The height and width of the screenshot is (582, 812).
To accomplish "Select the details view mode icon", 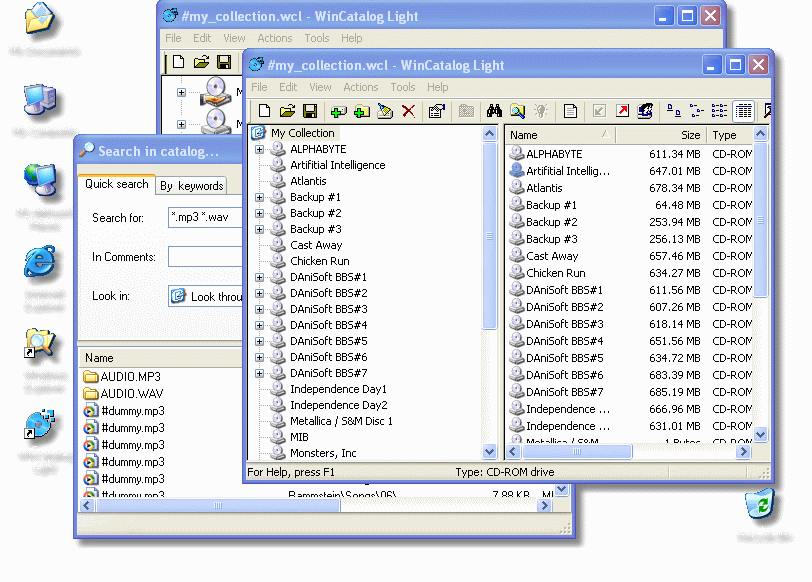I will (744, 111).
